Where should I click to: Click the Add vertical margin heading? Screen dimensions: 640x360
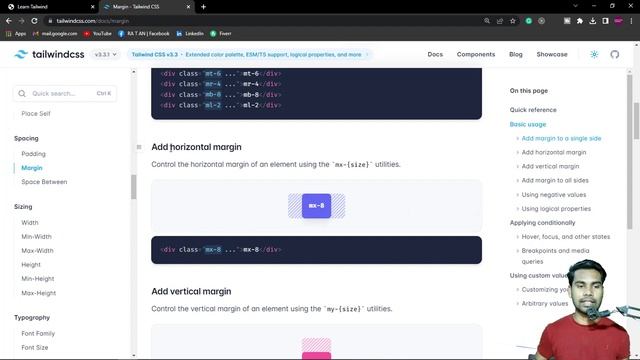click(191, 291)
